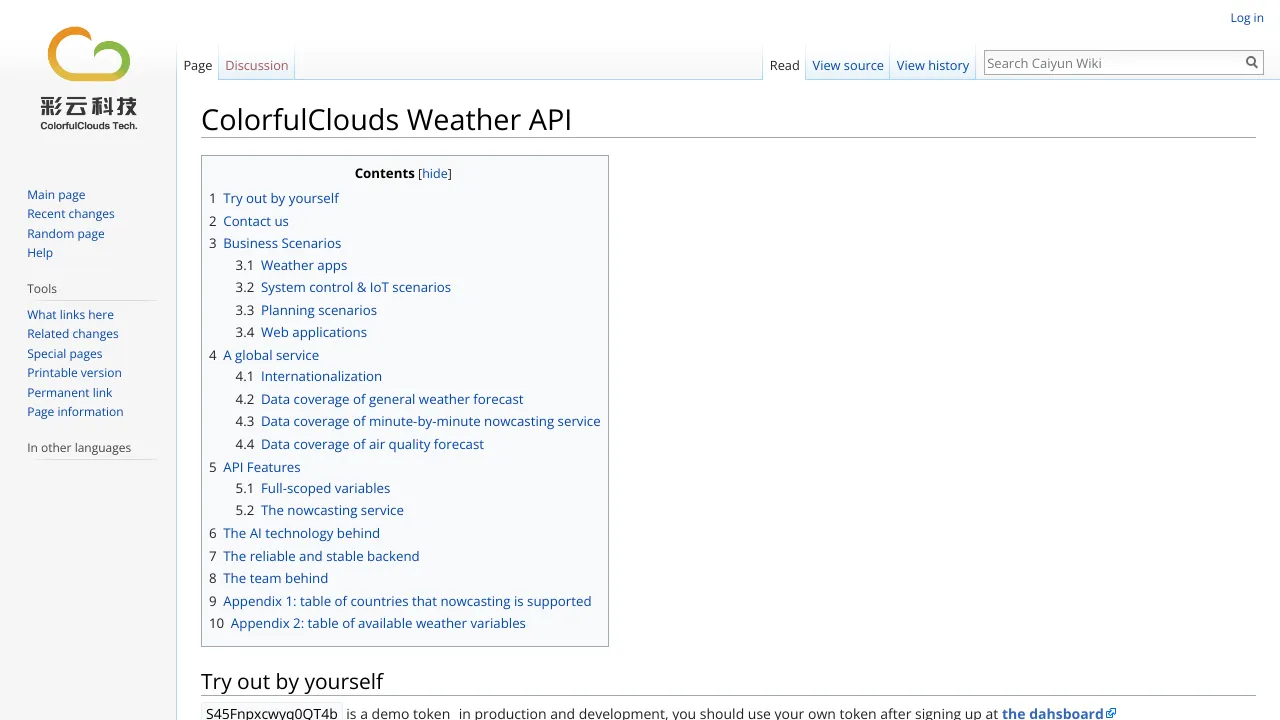Image resolution: width=1280 pixels, height=720 pixels.
Task: Jump to API Features section
Action: pyautogui.click(x=255, y=467)
